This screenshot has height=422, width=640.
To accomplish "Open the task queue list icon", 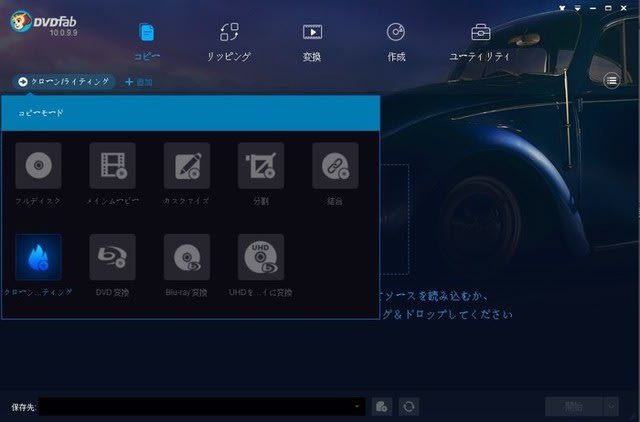I will point(611,81).
